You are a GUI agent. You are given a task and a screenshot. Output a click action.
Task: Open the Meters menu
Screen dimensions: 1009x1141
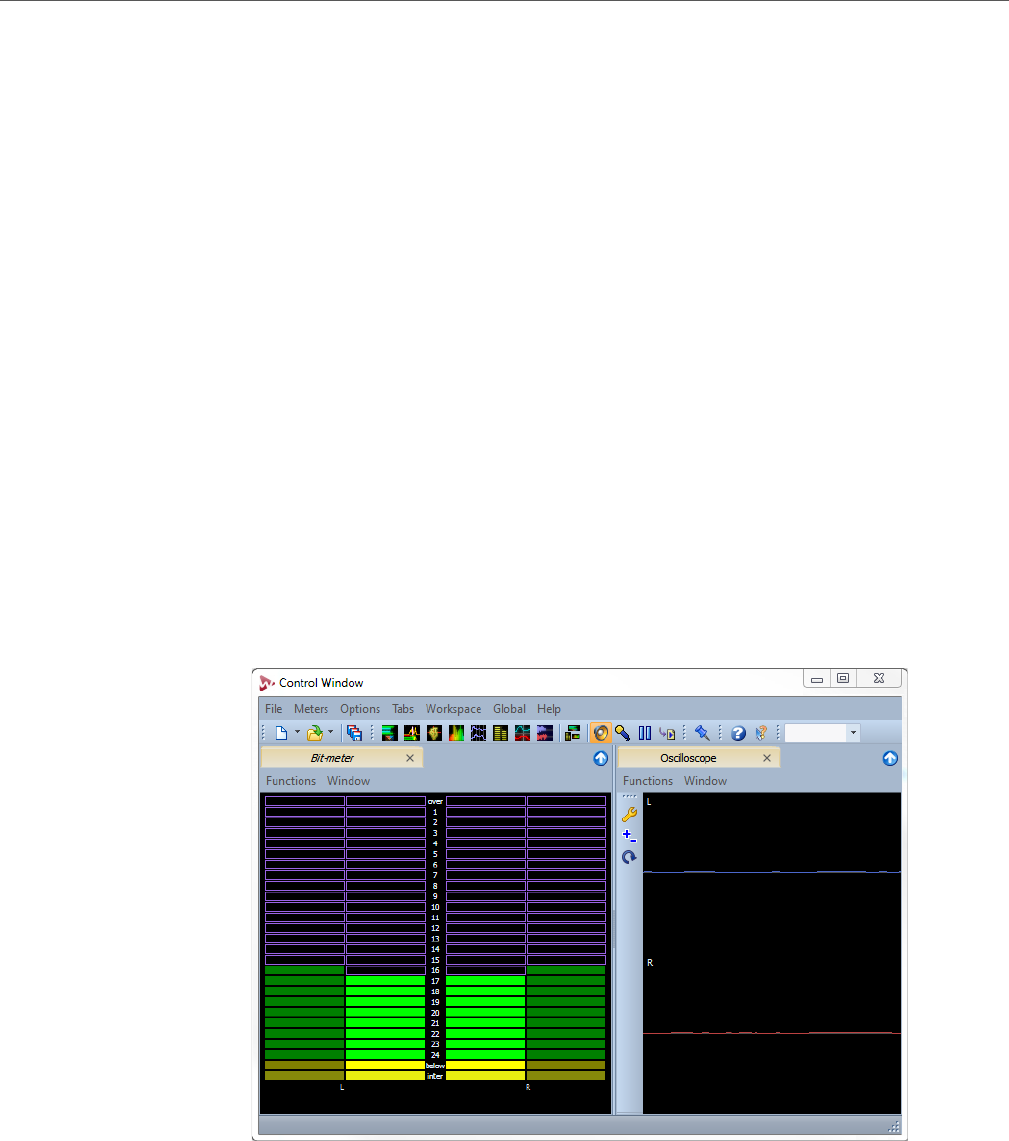311,709
